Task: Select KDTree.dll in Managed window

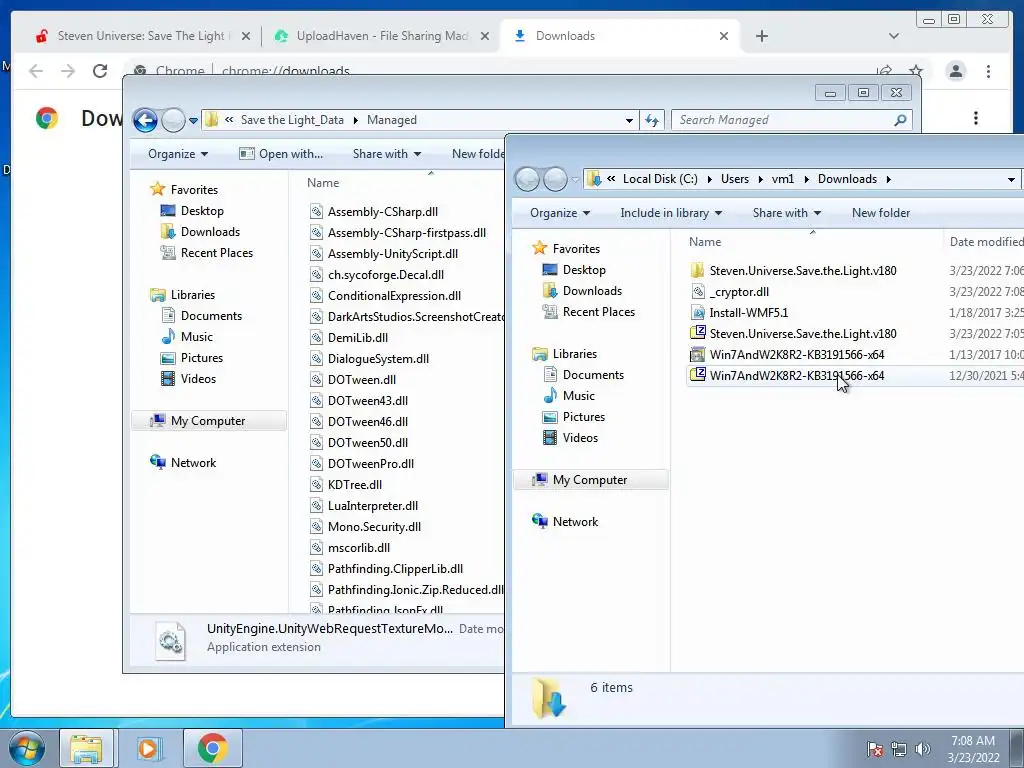Action: pyautogui.click(x=345, y=485)
